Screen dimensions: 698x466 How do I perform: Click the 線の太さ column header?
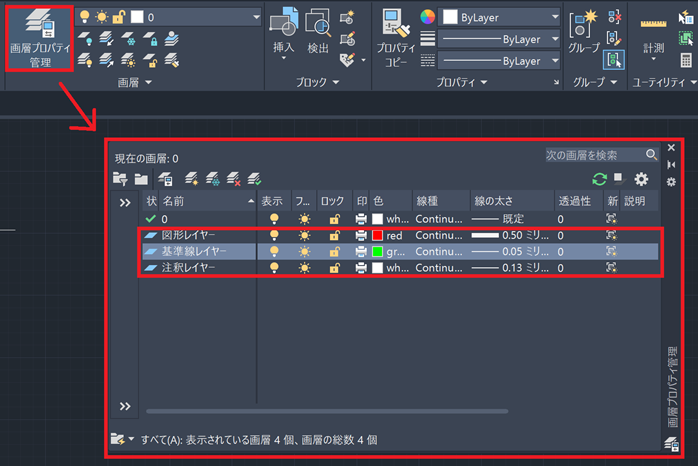coord(512,201)
